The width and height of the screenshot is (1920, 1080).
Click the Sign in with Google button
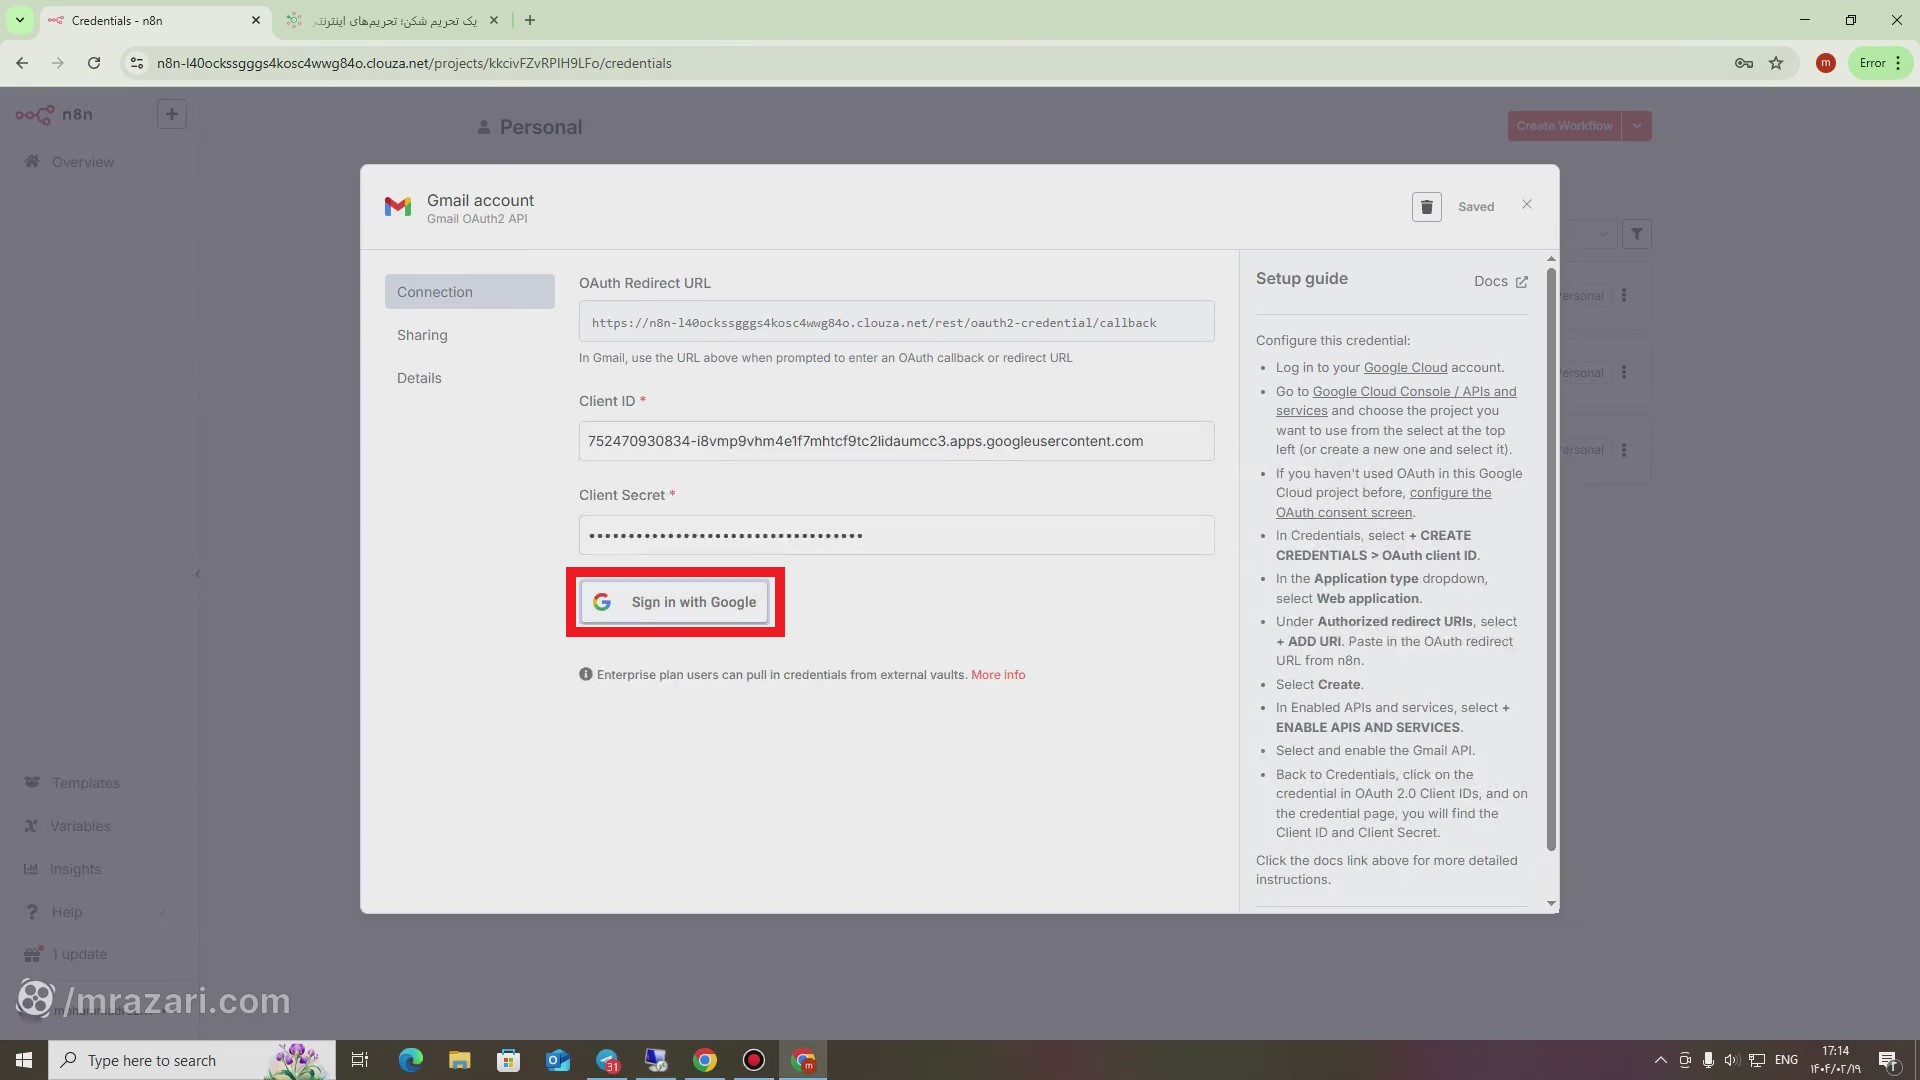pyautogui.click(x=675, y=602)
